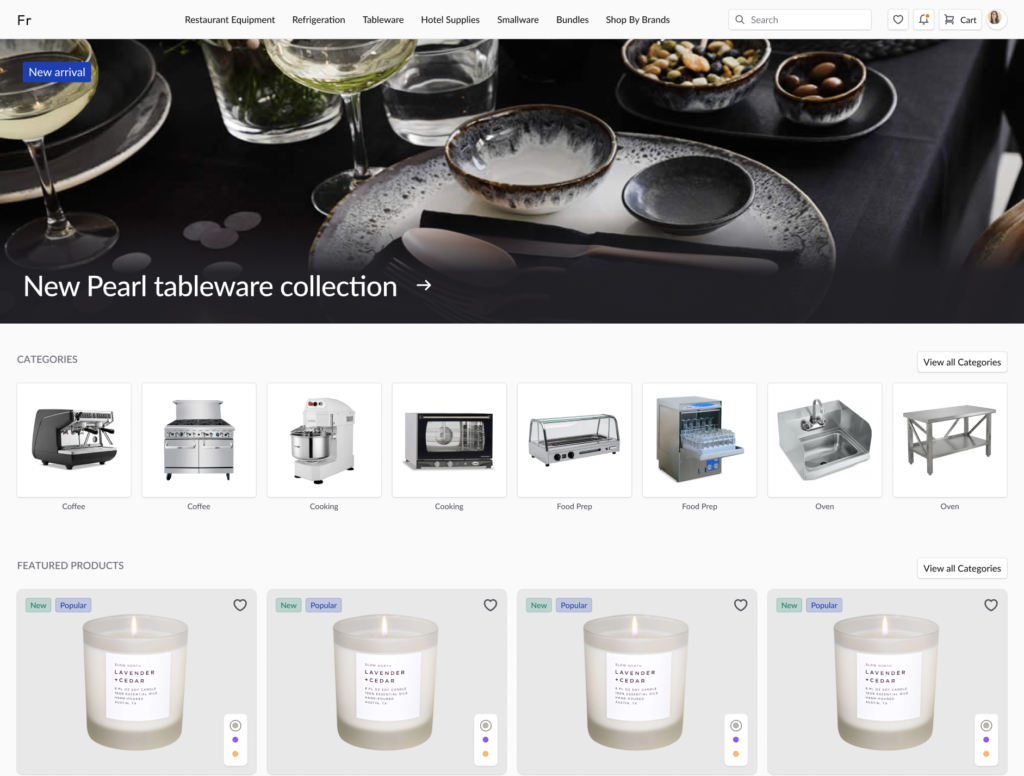The height and width of the screenshot is (776, 1024).
Task: Open the wishlist heart icon in the header
Action: [898, 20]
